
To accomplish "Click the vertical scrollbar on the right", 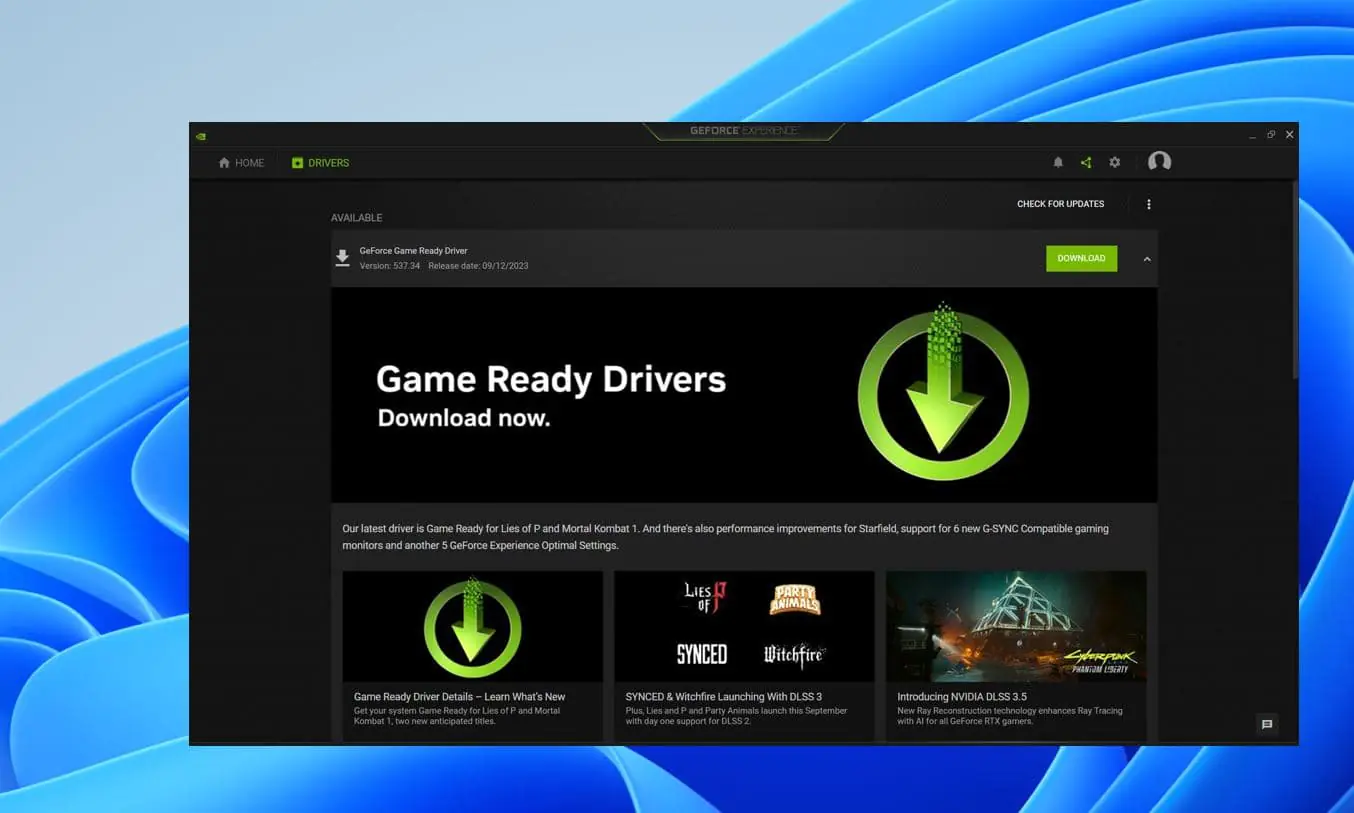I will tap(1294, 280).
